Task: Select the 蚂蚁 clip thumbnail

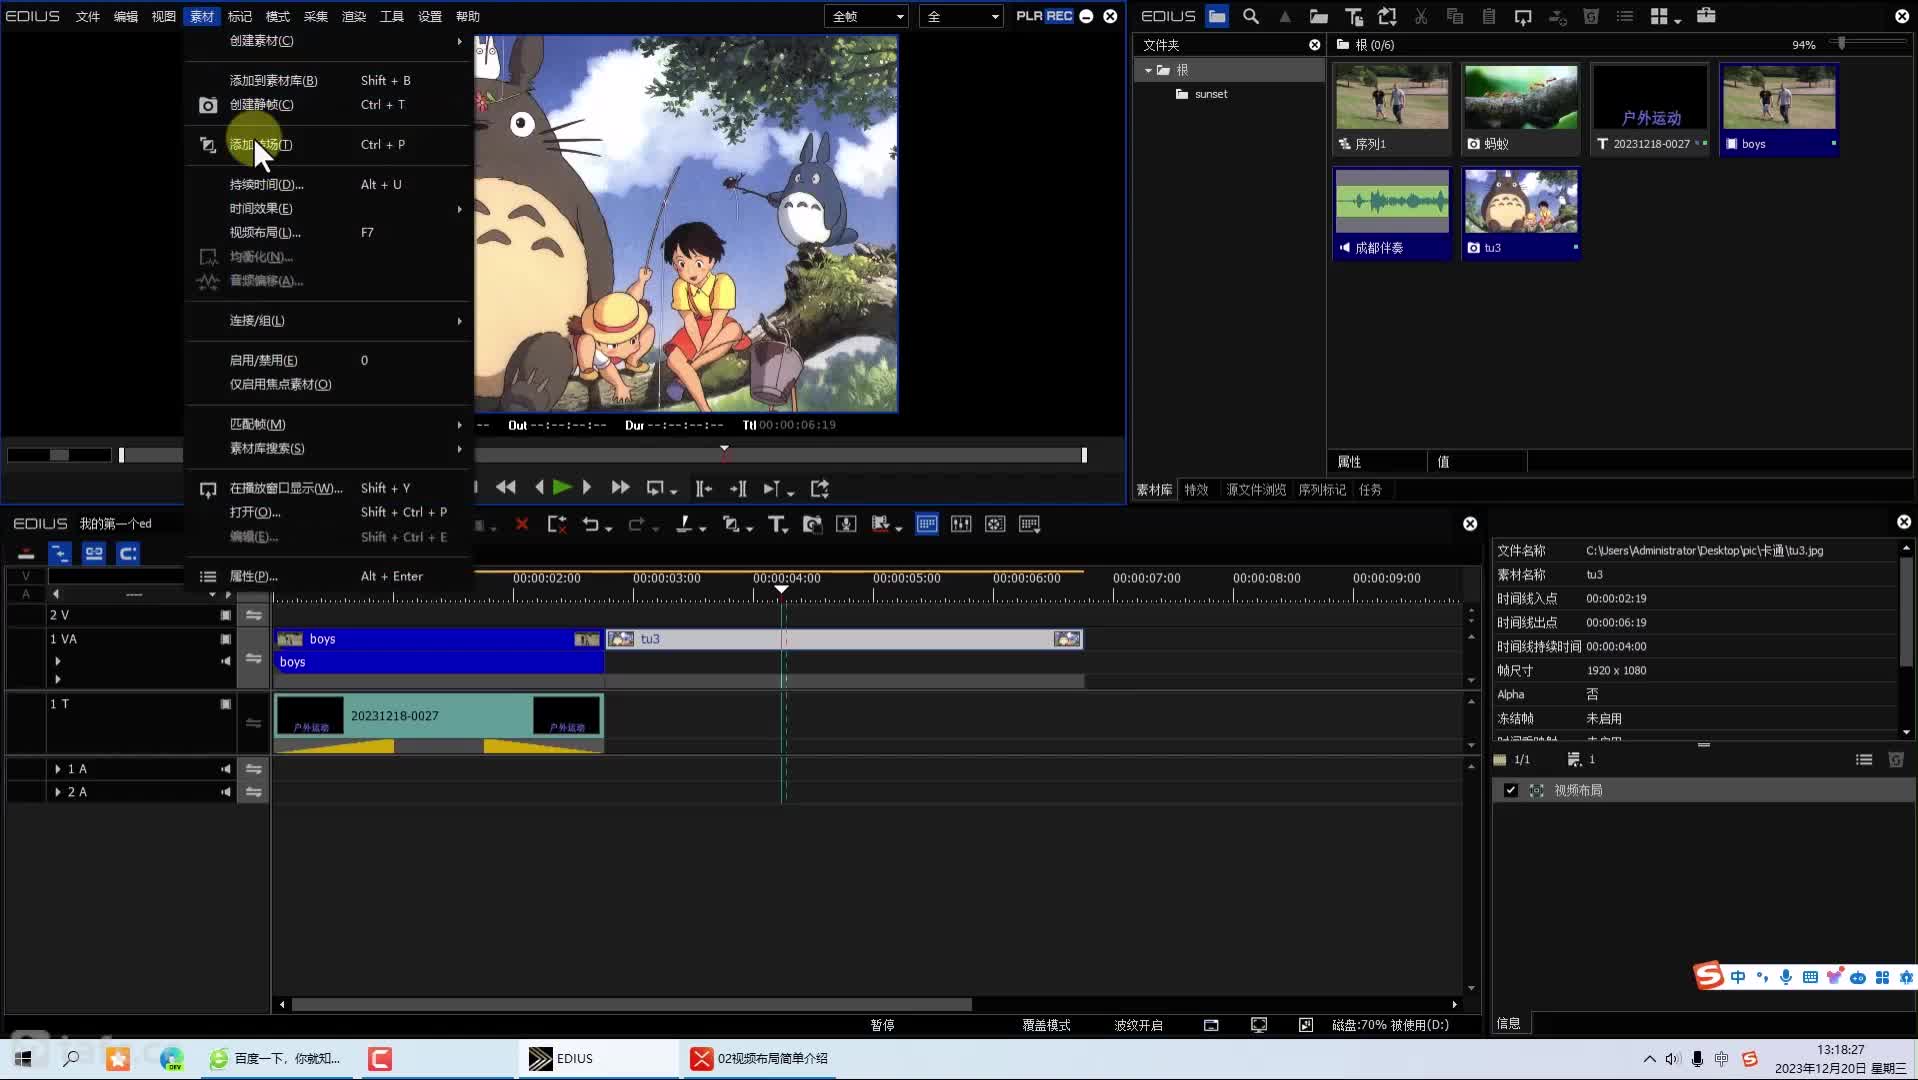Action: point(1520,109)
